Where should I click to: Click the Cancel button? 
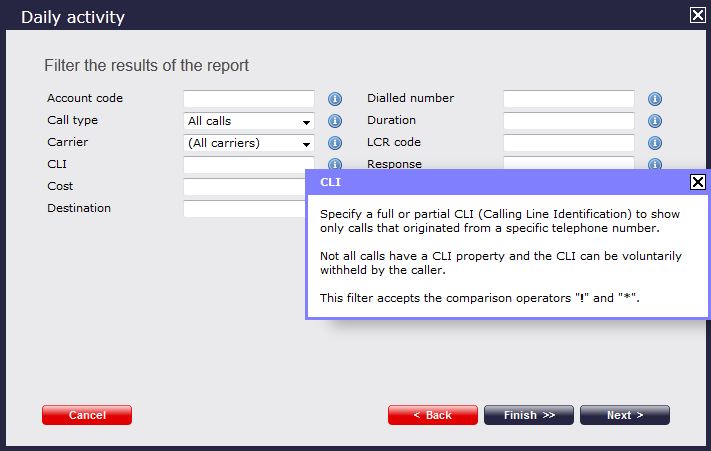[87, 415]
